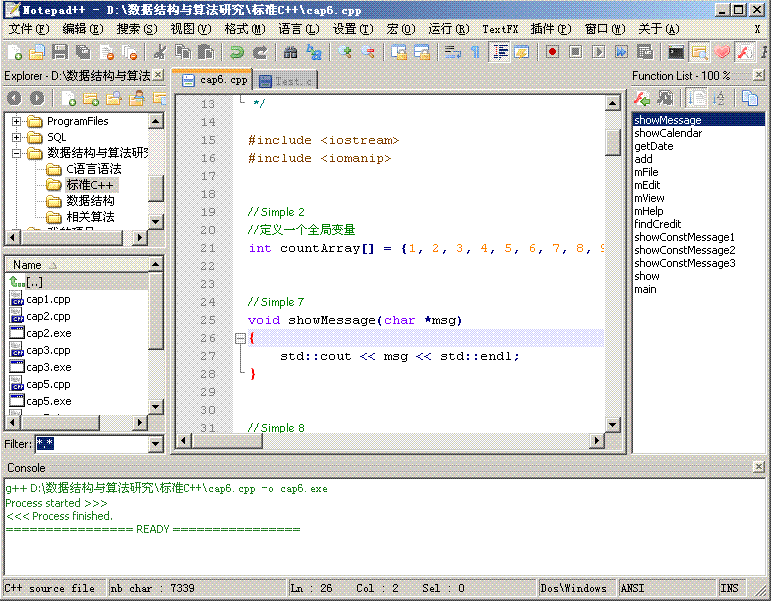The height and width of the screenshot is (601, 771).
Task: Toggle synchronized vertical scrolling
Action: [x=399, y=52]
